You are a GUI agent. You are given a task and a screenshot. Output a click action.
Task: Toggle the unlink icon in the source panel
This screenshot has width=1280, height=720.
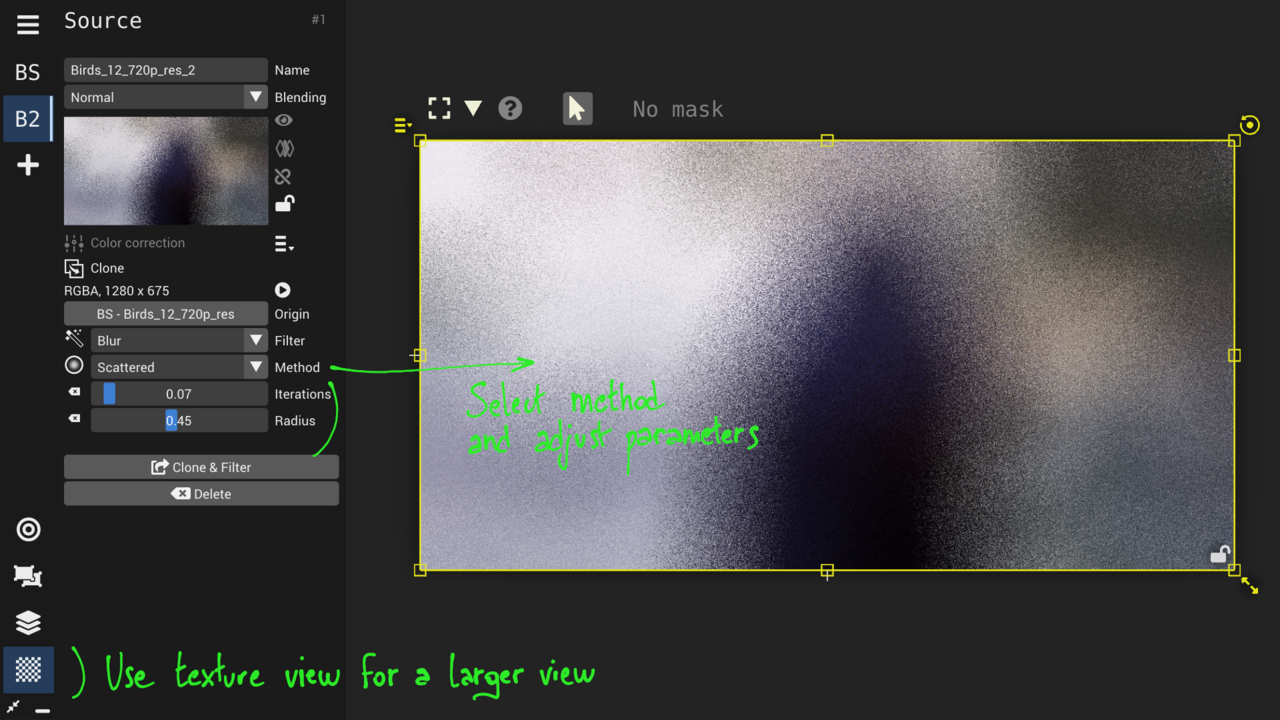[x=283, y=176]
